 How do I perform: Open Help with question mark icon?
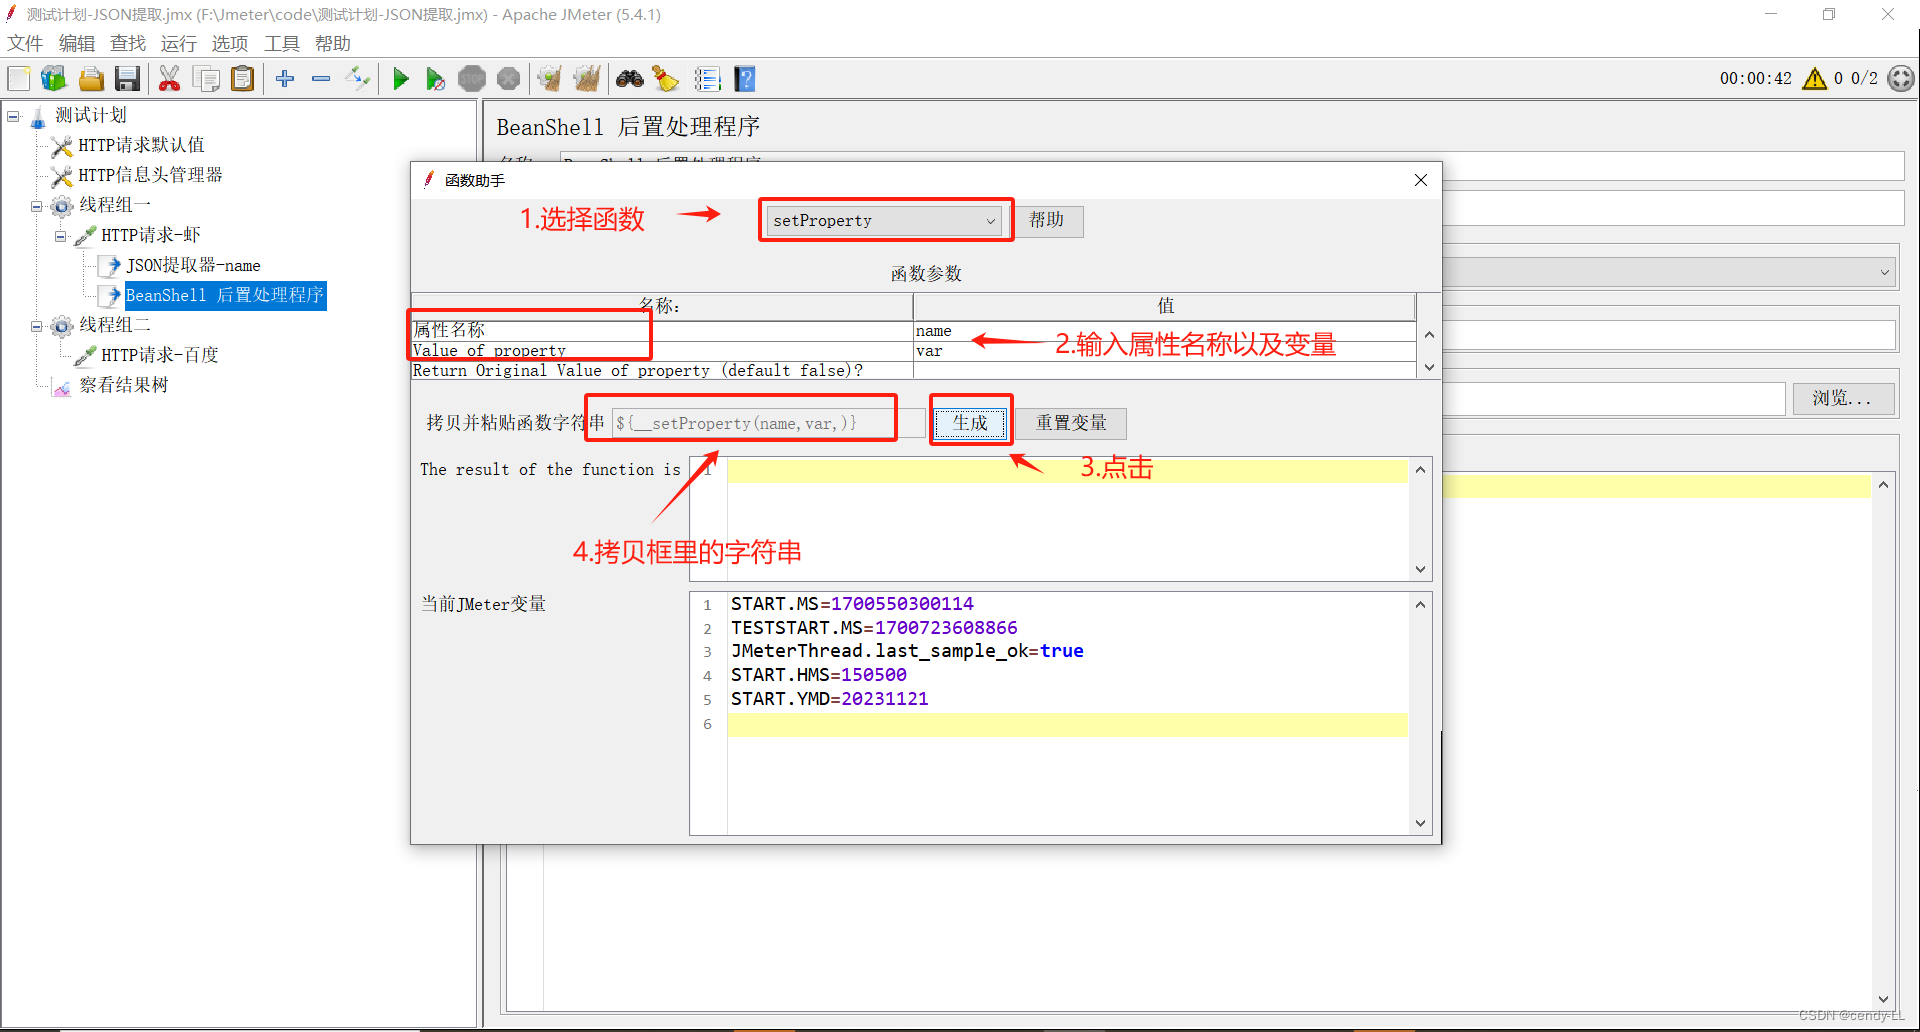(745, 79)
